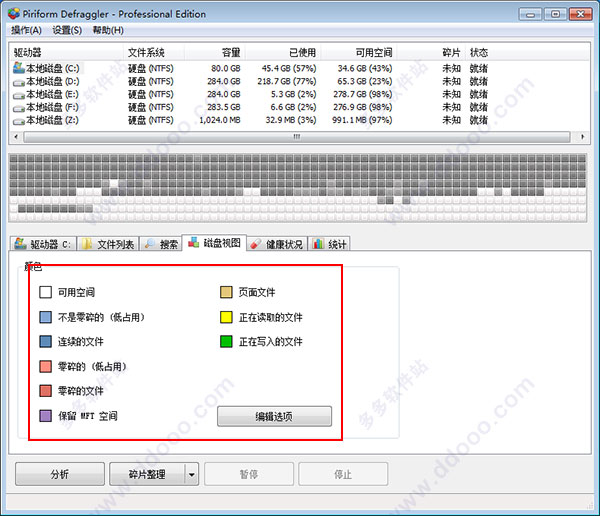Click the 278.7 GB (98%) free value
600x516 pixels.
(x=363, y=95)
